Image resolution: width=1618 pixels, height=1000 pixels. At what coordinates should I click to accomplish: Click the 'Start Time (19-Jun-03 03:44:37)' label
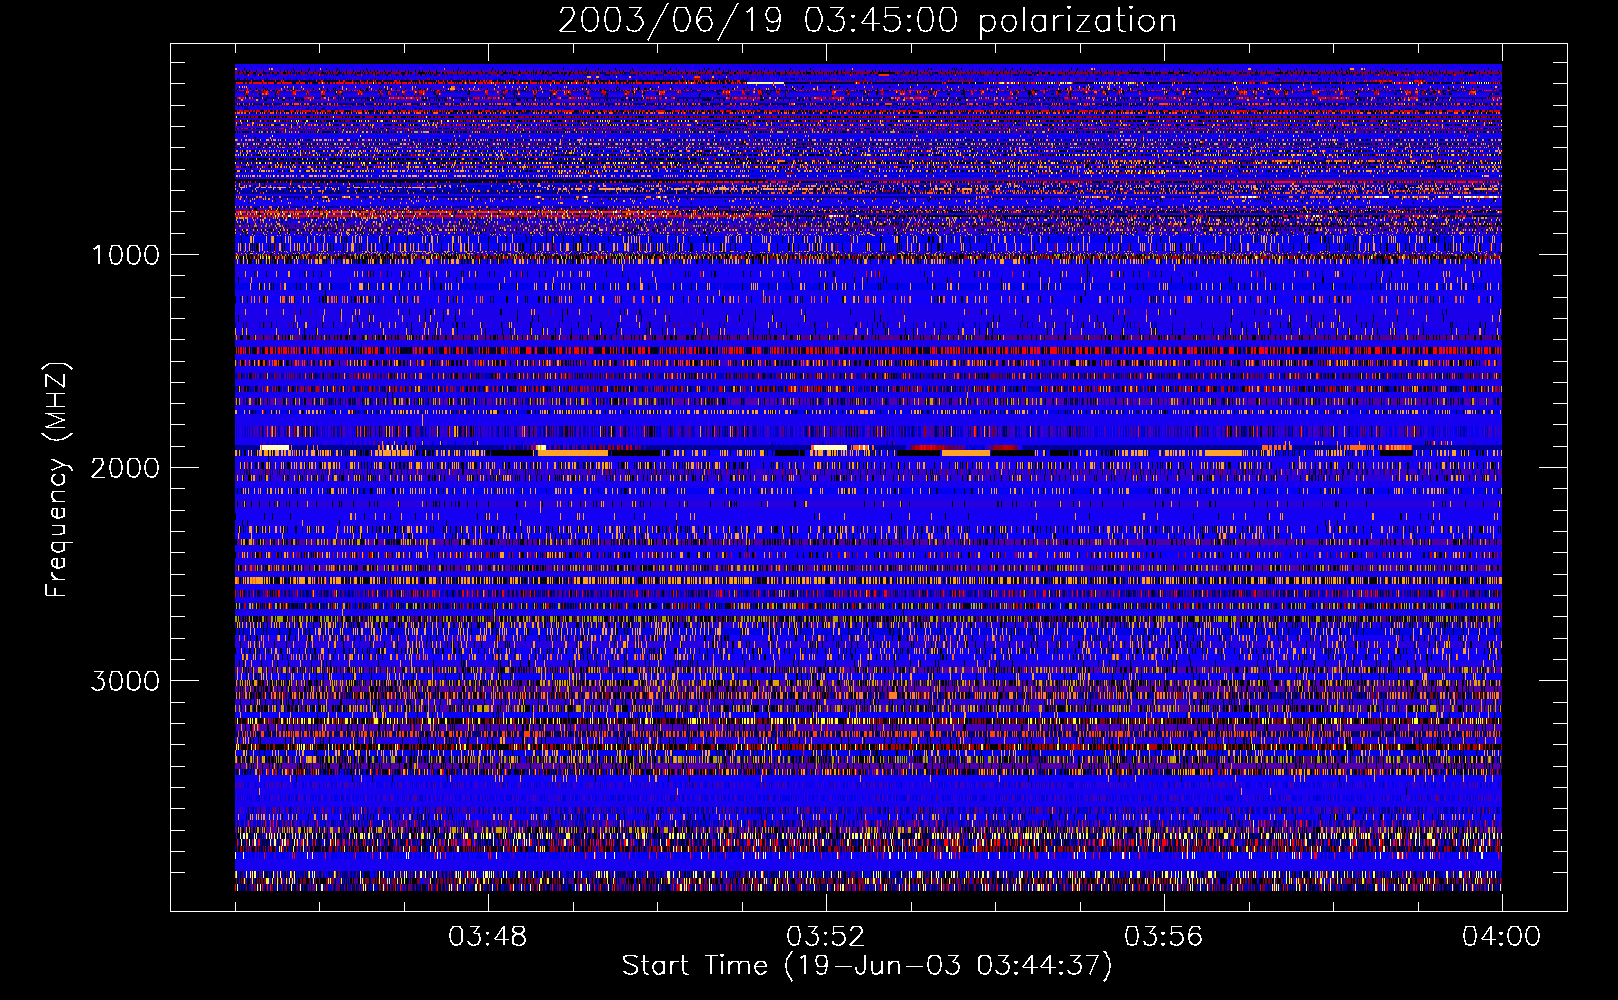click(x=867, y=966)
